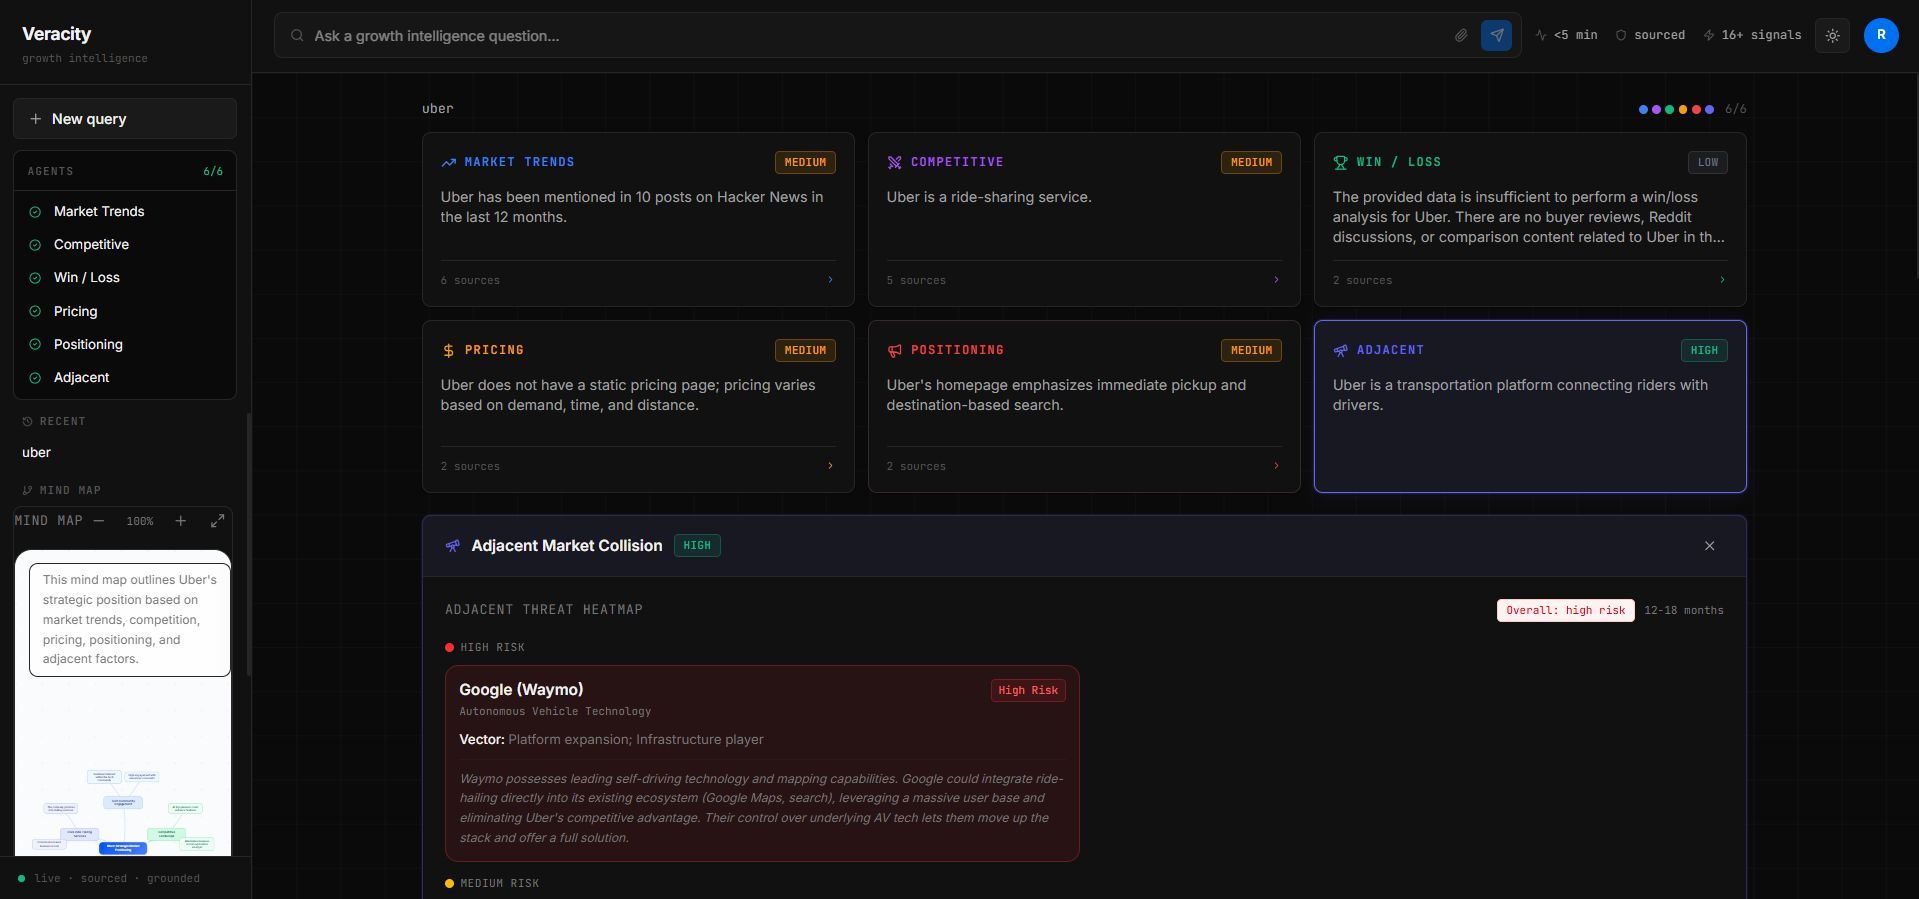Click the 6 sources label on Market Trends
The width and height of the screenshot is (1919, 899).
click(470, 280)
